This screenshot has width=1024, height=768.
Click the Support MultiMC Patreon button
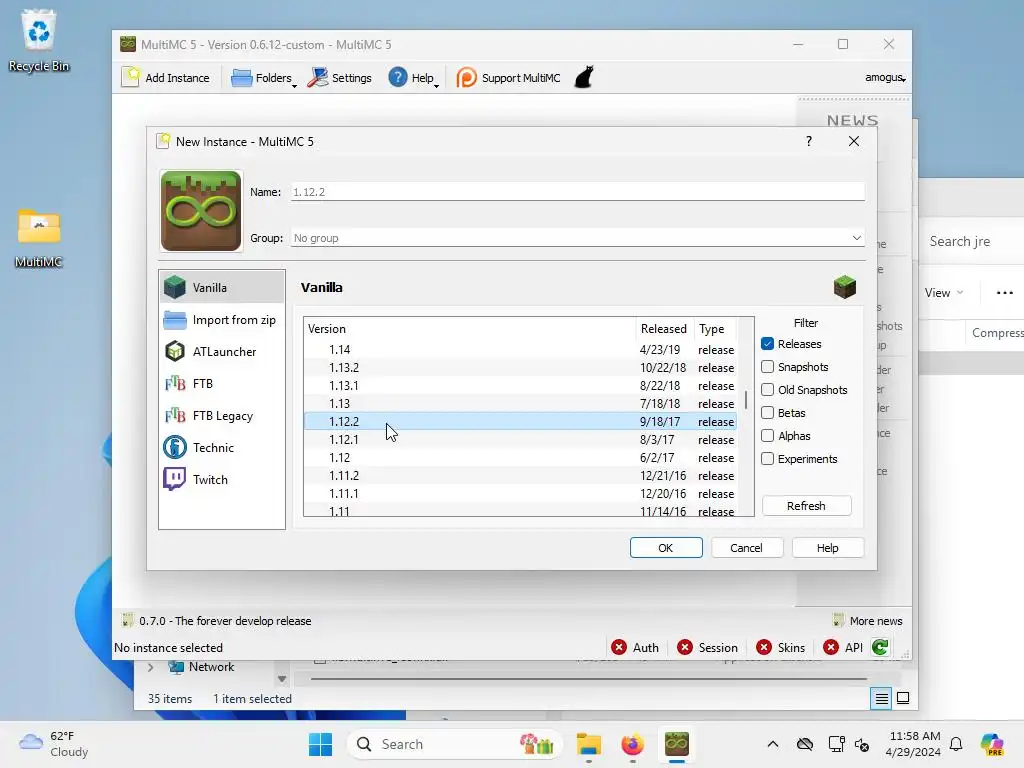(x=508, y=78)
